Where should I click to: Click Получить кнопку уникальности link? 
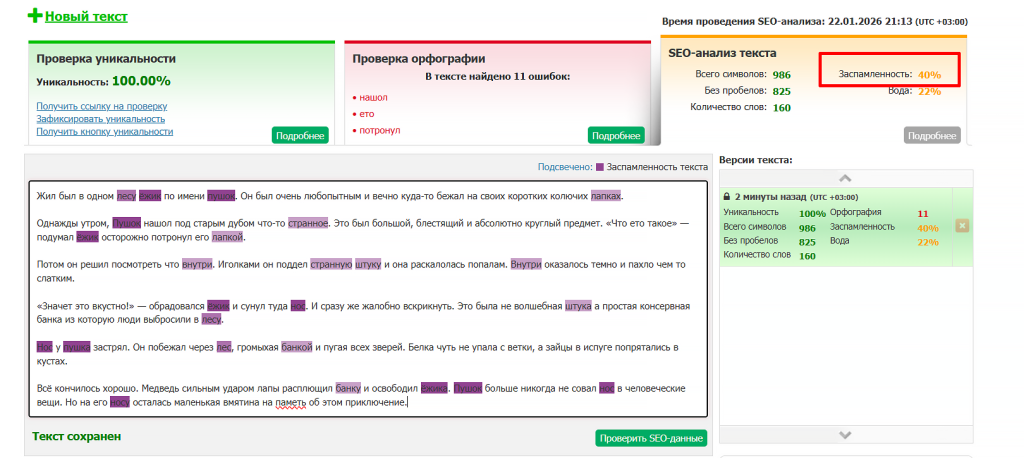tap(104, 132)
